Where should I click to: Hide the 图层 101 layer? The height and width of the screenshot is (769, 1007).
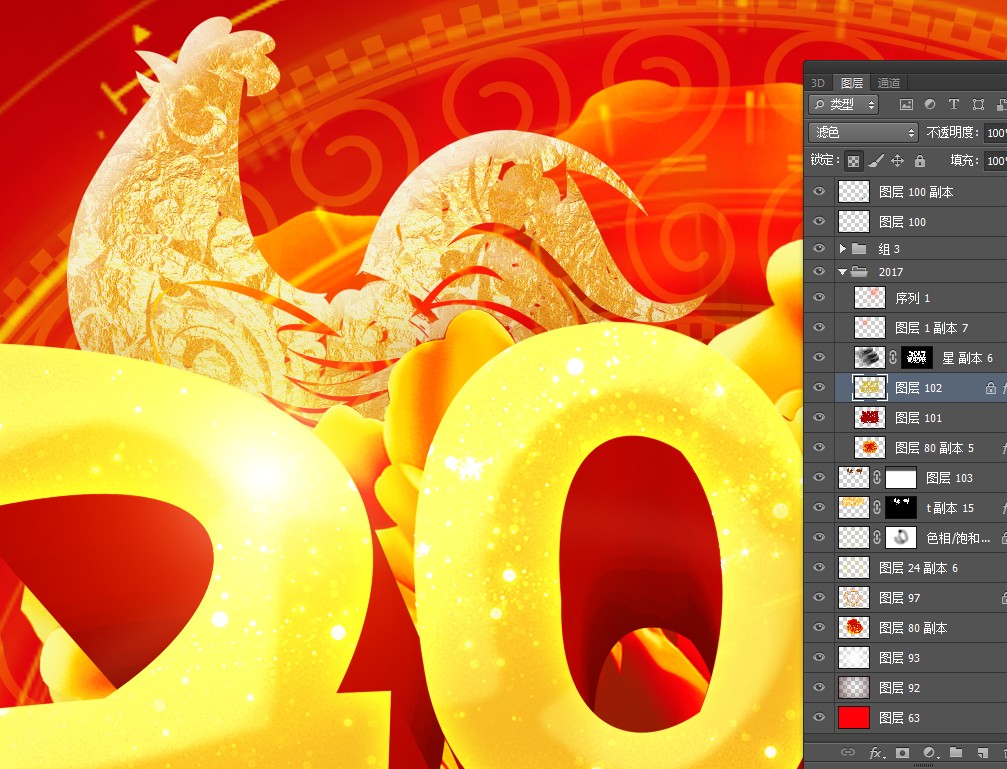point(819,418)
